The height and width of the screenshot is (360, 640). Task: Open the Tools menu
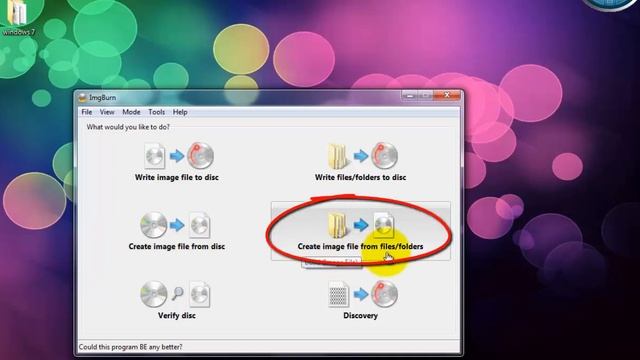coord(157,112)
